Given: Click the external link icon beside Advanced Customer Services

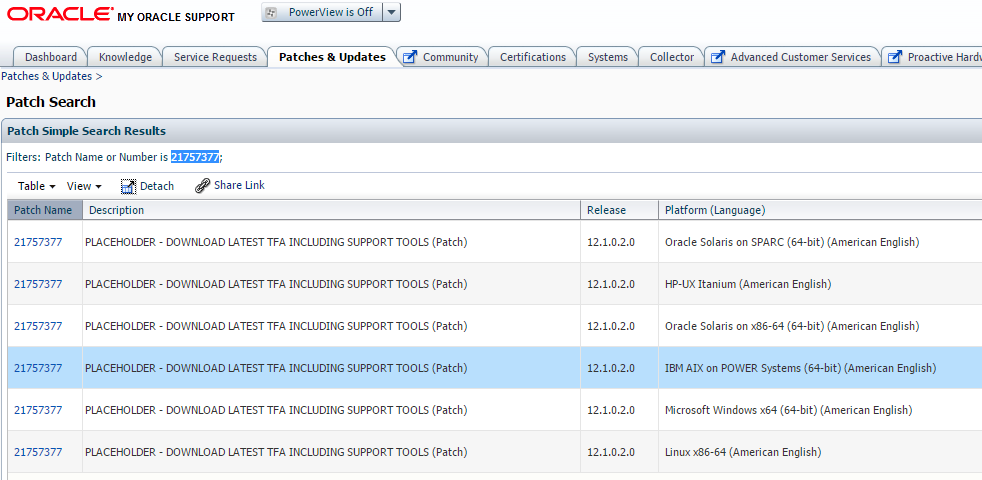Looking at the screenshot, I should tap(718, 57).
